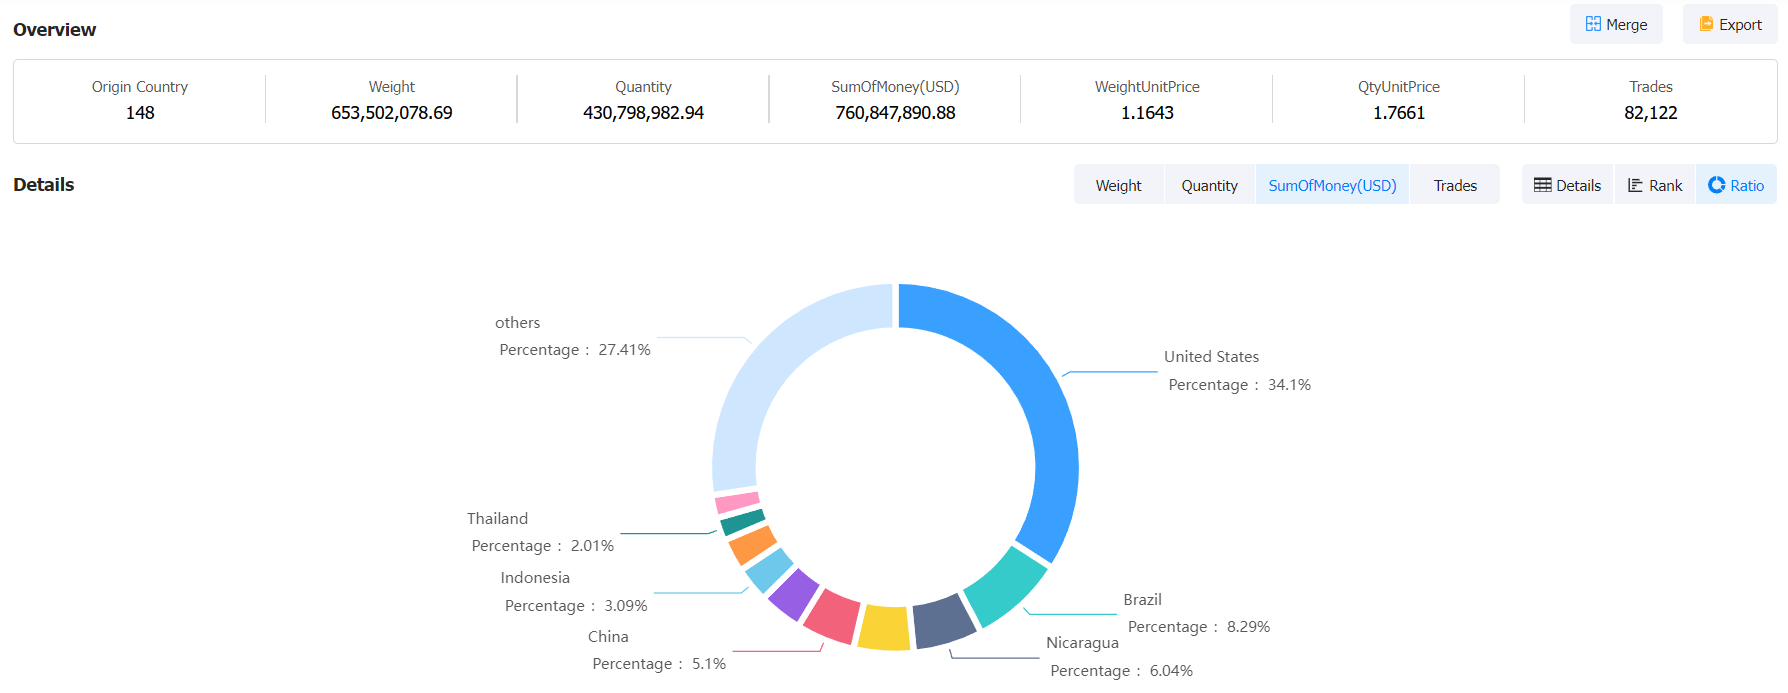The height and width of the screenshot is (693, 1788).
Task: Click the orange donut chart segment
Action: [752, 545]
